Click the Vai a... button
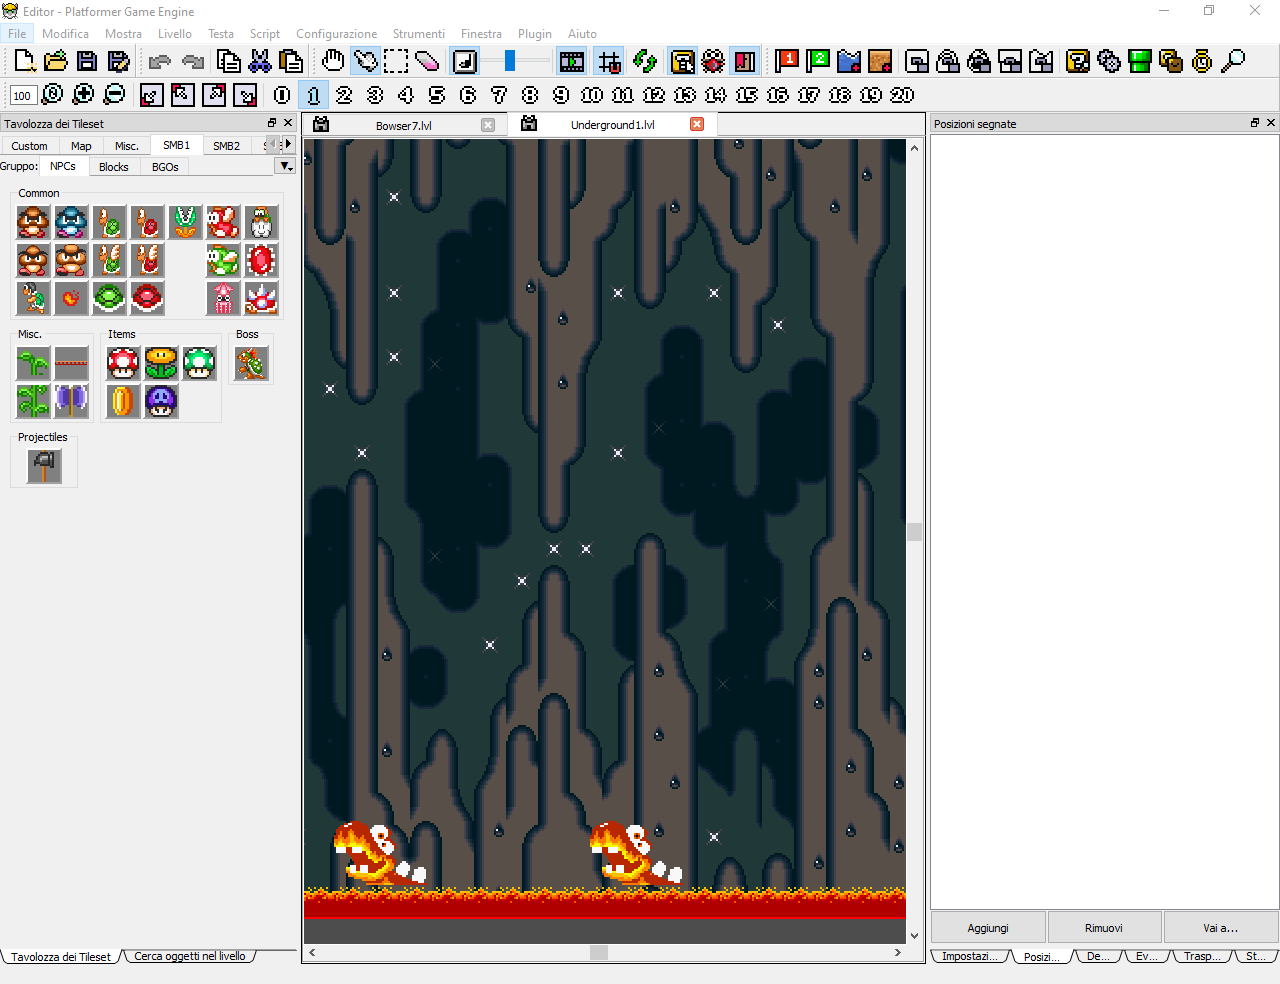Screen dimensions: 1280x984 click(x=1220, y=927)
